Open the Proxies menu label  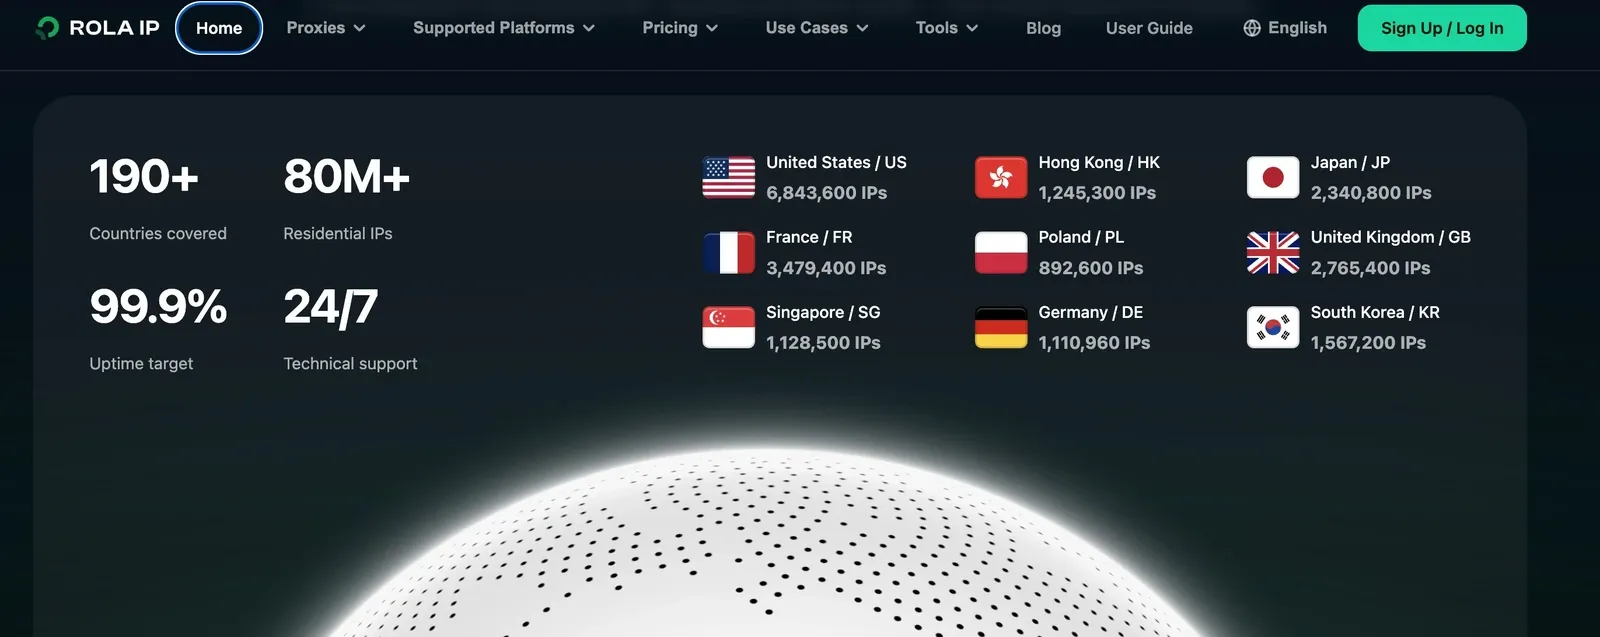pos(316,28)
